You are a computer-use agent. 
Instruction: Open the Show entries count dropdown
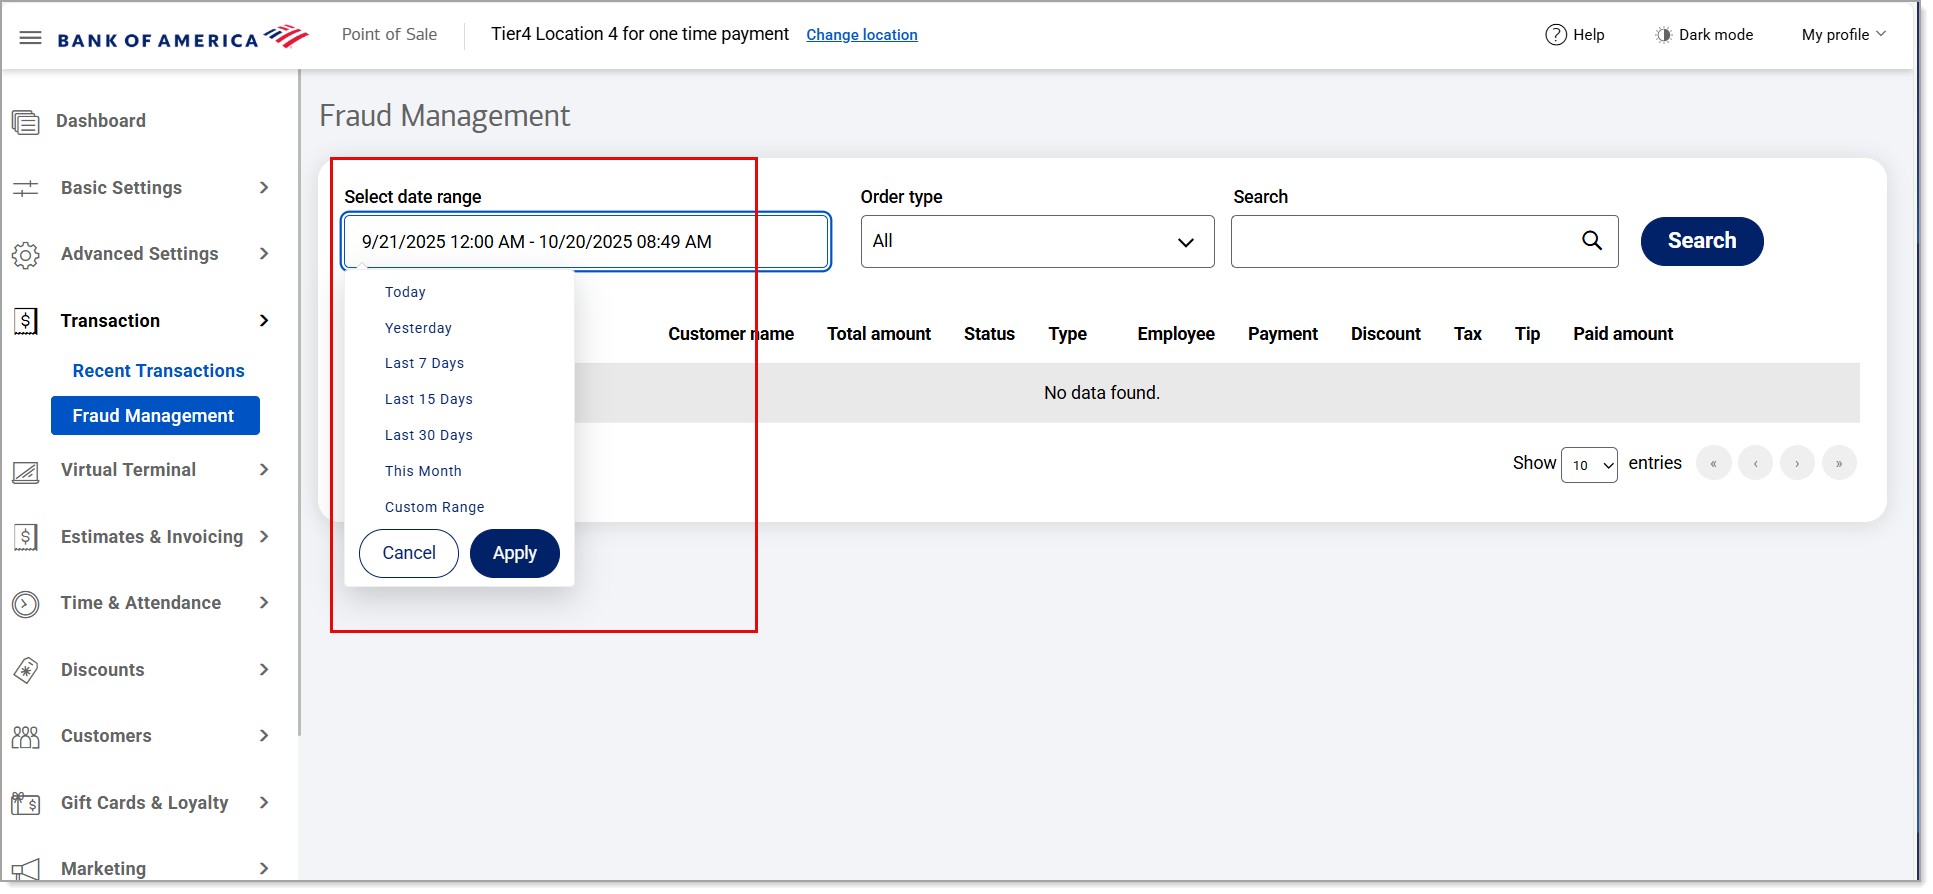coord(1588,465)
